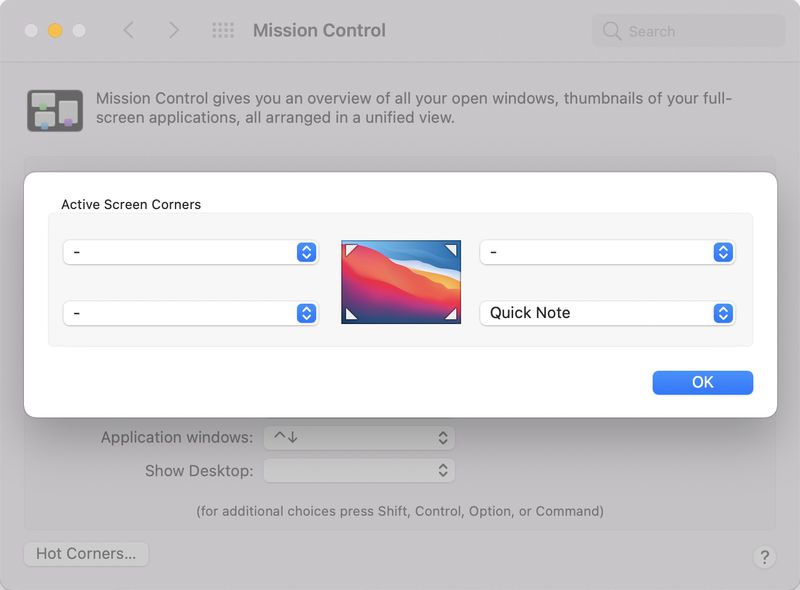Click the Hot Corners… button

click(x=86, y=554)
